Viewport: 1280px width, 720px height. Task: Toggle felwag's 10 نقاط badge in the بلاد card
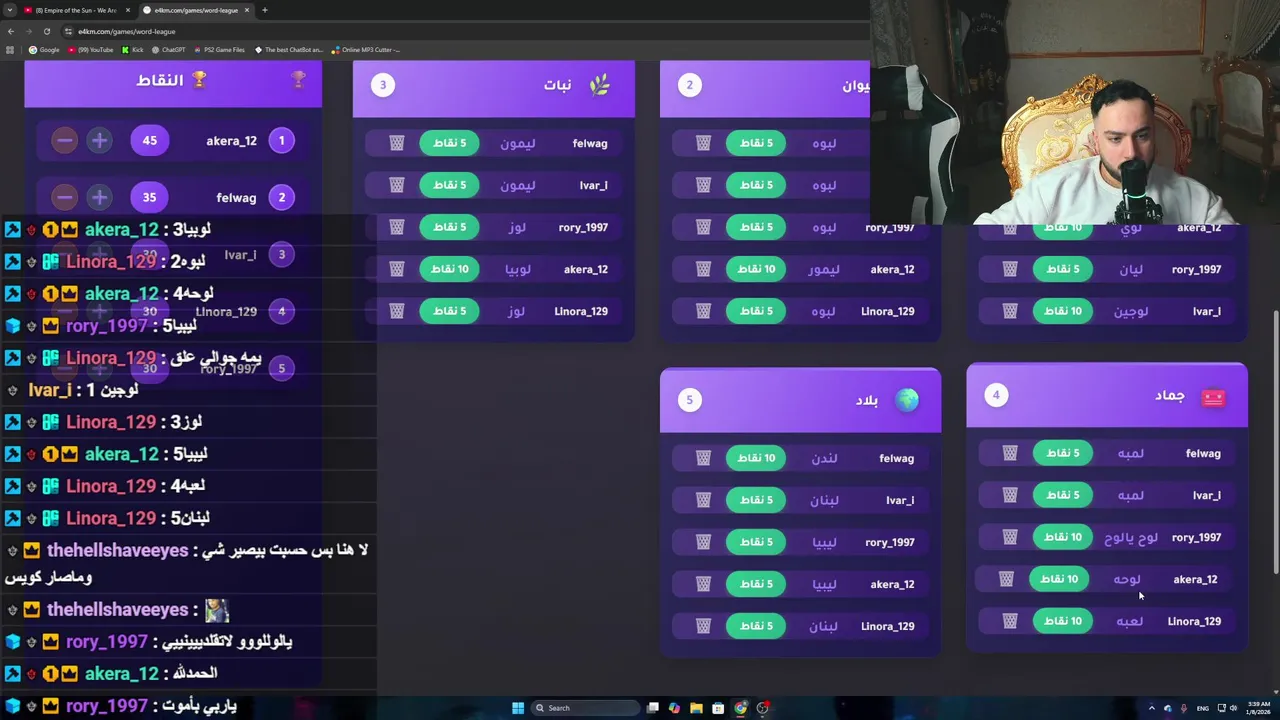[756, 458]
